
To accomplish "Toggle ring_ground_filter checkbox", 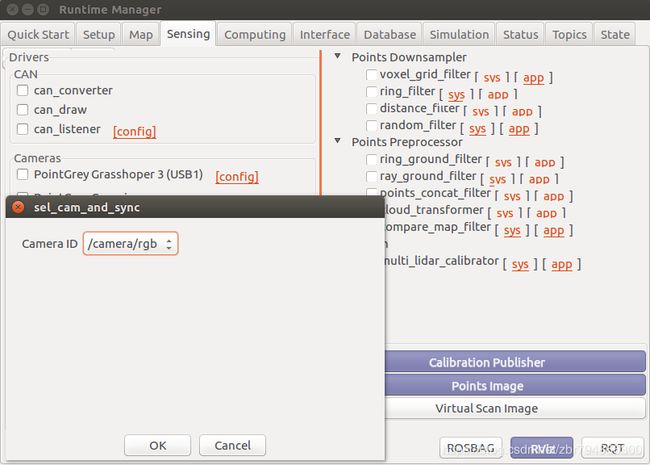I will (x=371, y=159).
